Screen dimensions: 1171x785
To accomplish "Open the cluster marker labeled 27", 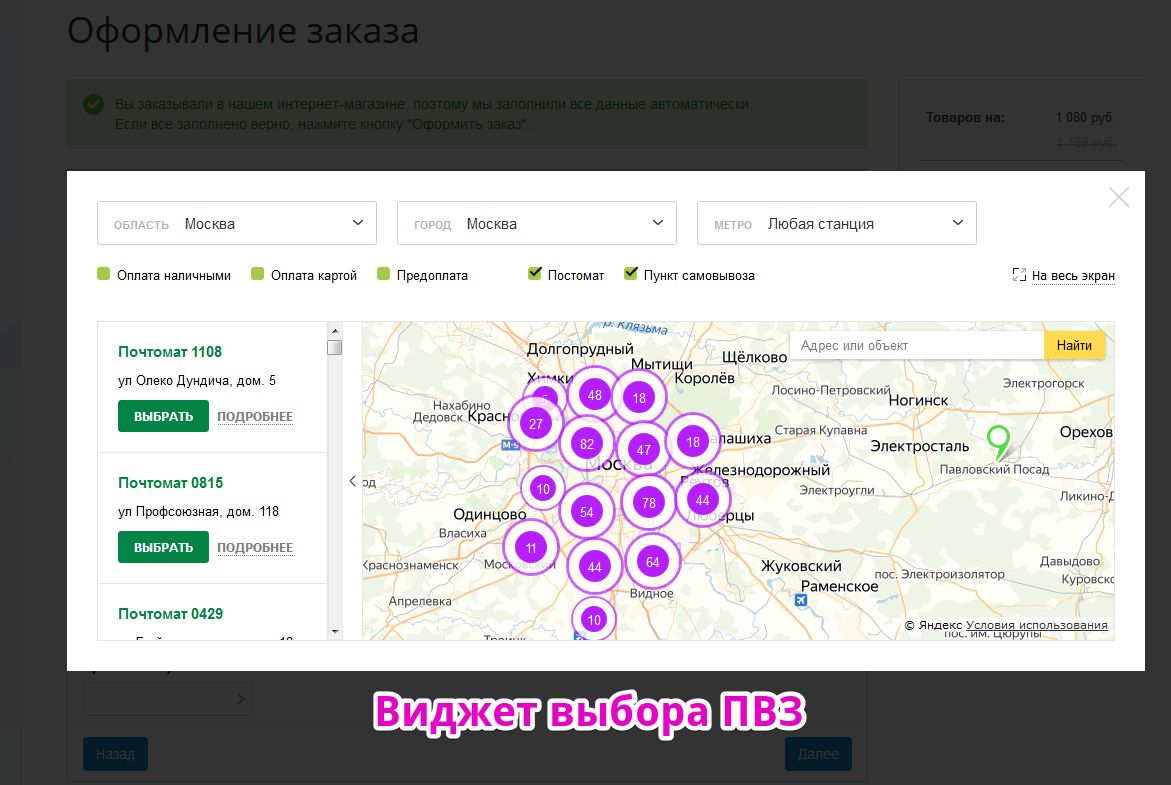I will pos(536,424).
